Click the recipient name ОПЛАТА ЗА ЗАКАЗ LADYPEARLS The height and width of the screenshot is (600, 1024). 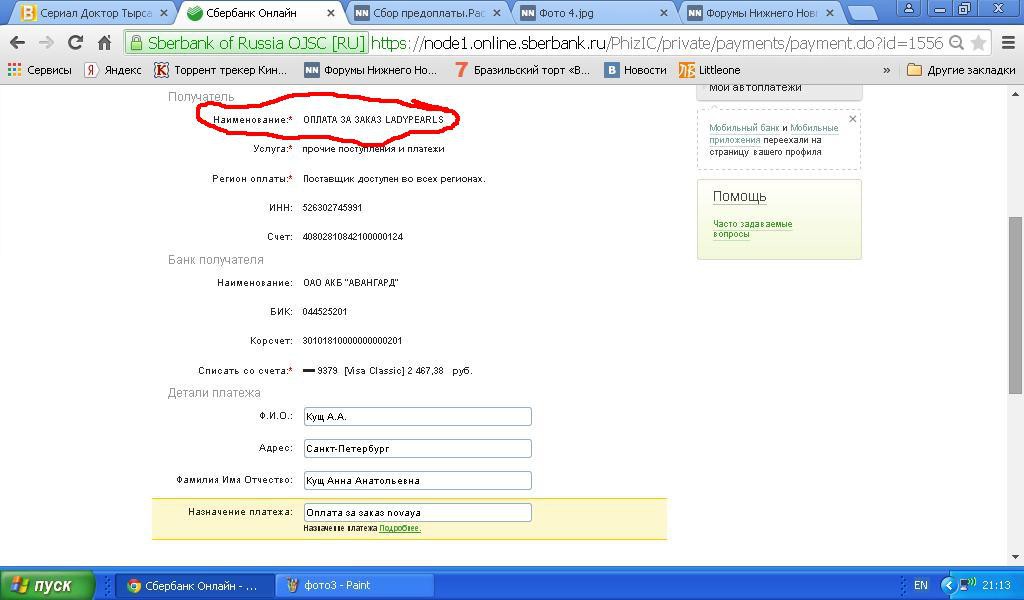[x=373, y=119]
